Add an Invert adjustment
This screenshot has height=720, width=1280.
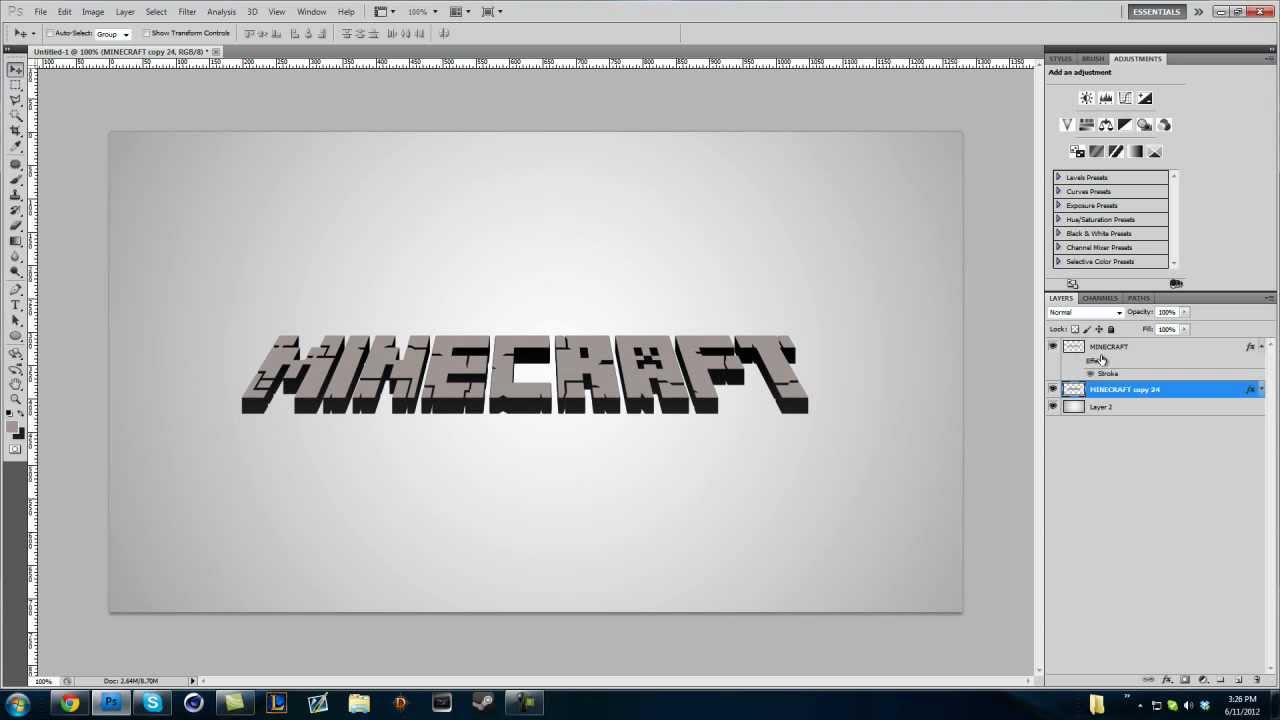(x=1077, y=152)
